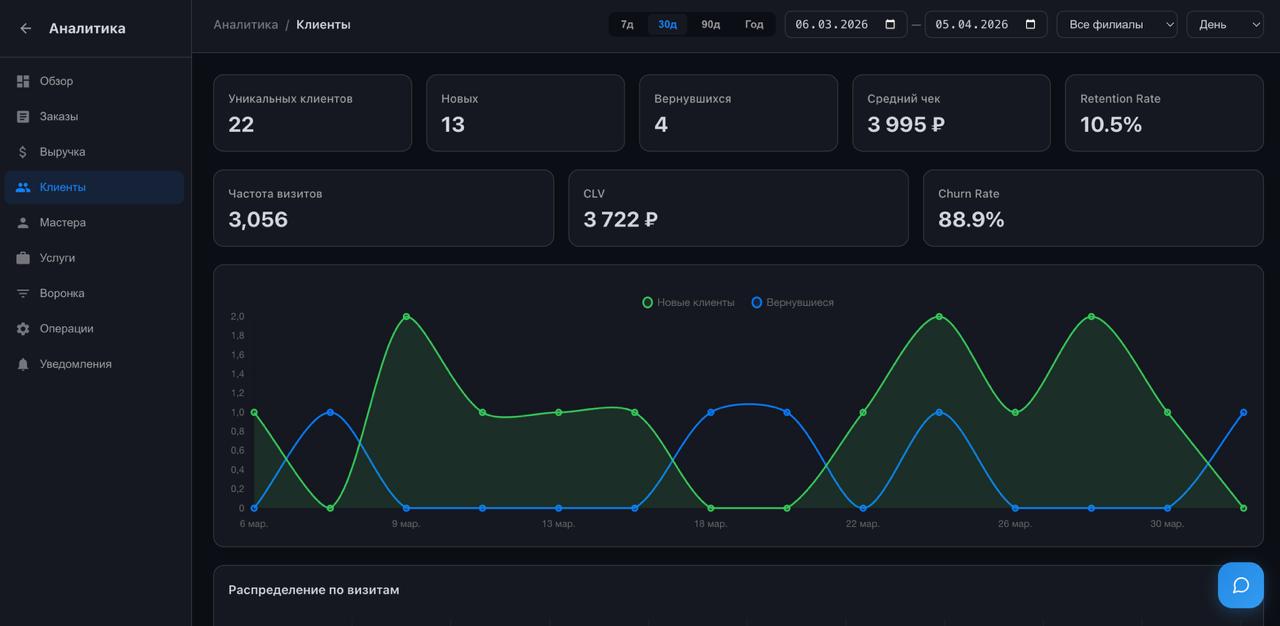Click the Услуги briefcase icon in sidebar
Screen dimensions: 1280x626
[23, 258]
